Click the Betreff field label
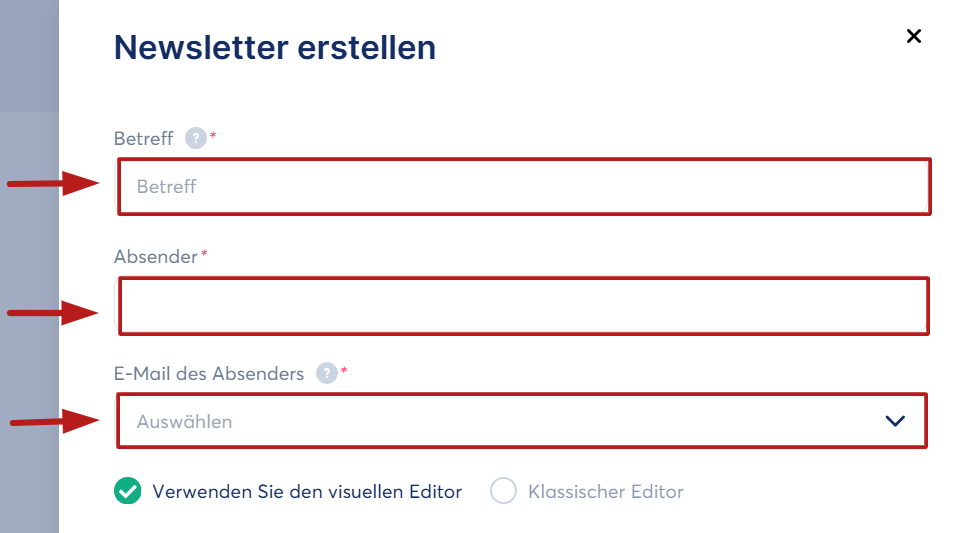The image size is (975, 533). point(144,138)
